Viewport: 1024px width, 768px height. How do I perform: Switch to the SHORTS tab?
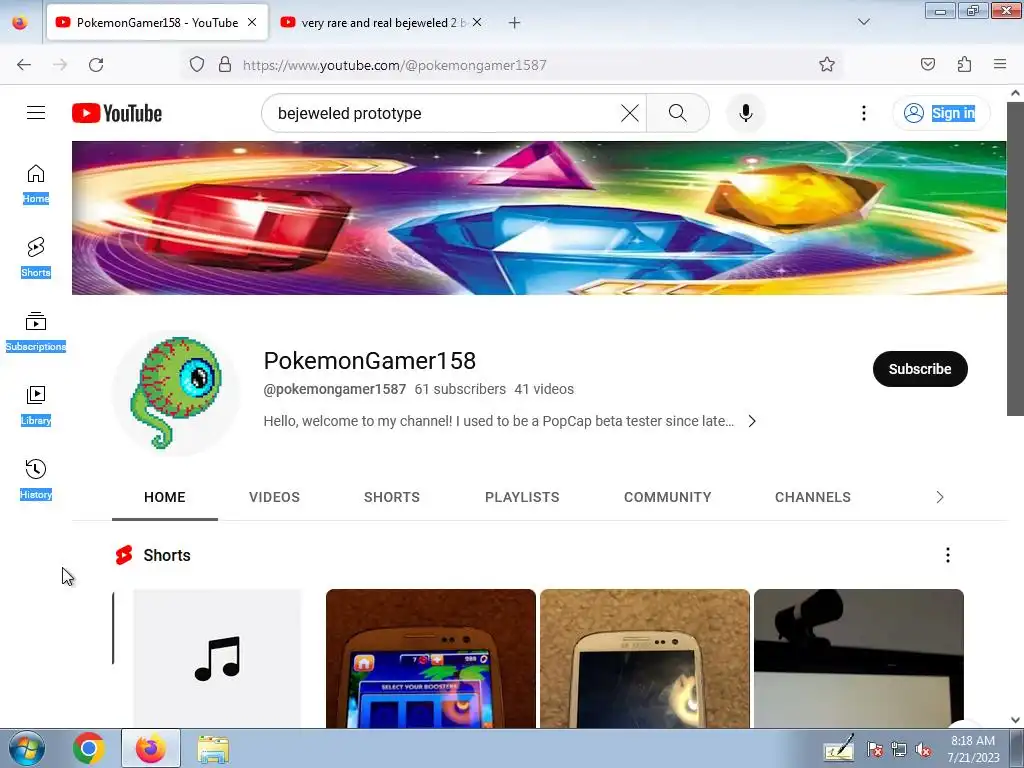[392, 497]
